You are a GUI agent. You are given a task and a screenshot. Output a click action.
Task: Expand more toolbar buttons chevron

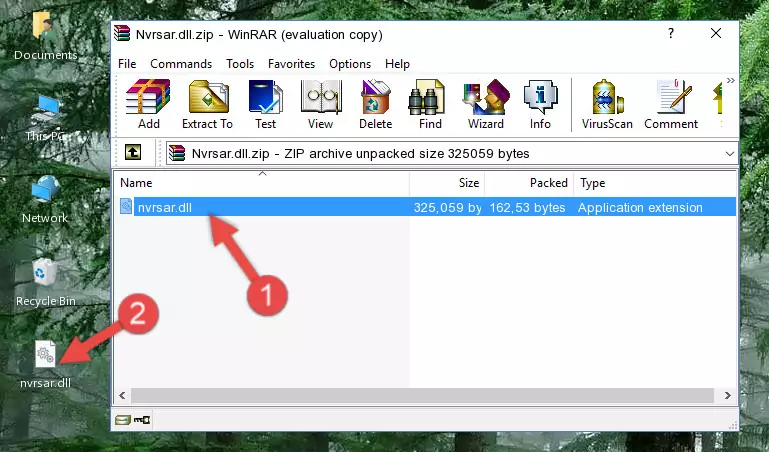coord(731,81)
